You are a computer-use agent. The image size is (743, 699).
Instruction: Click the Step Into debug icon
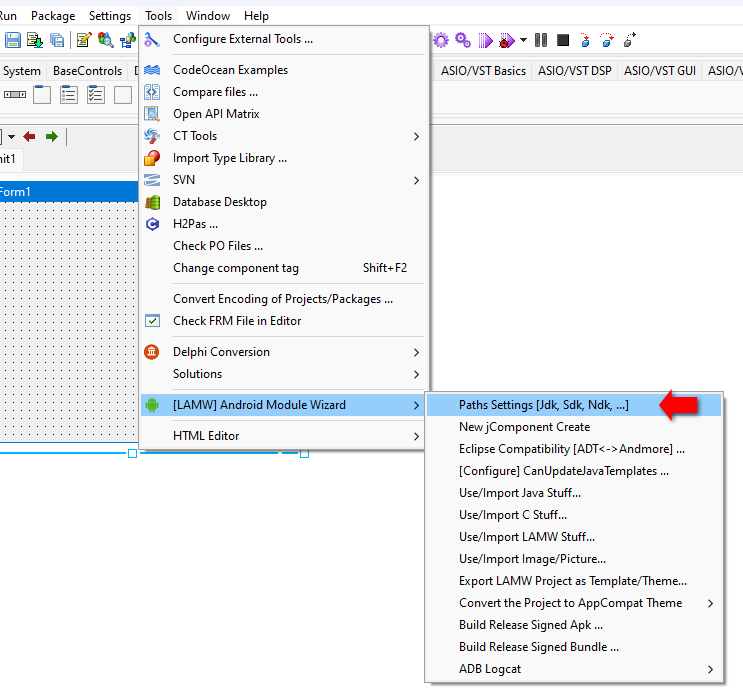[x=585, y=40]
